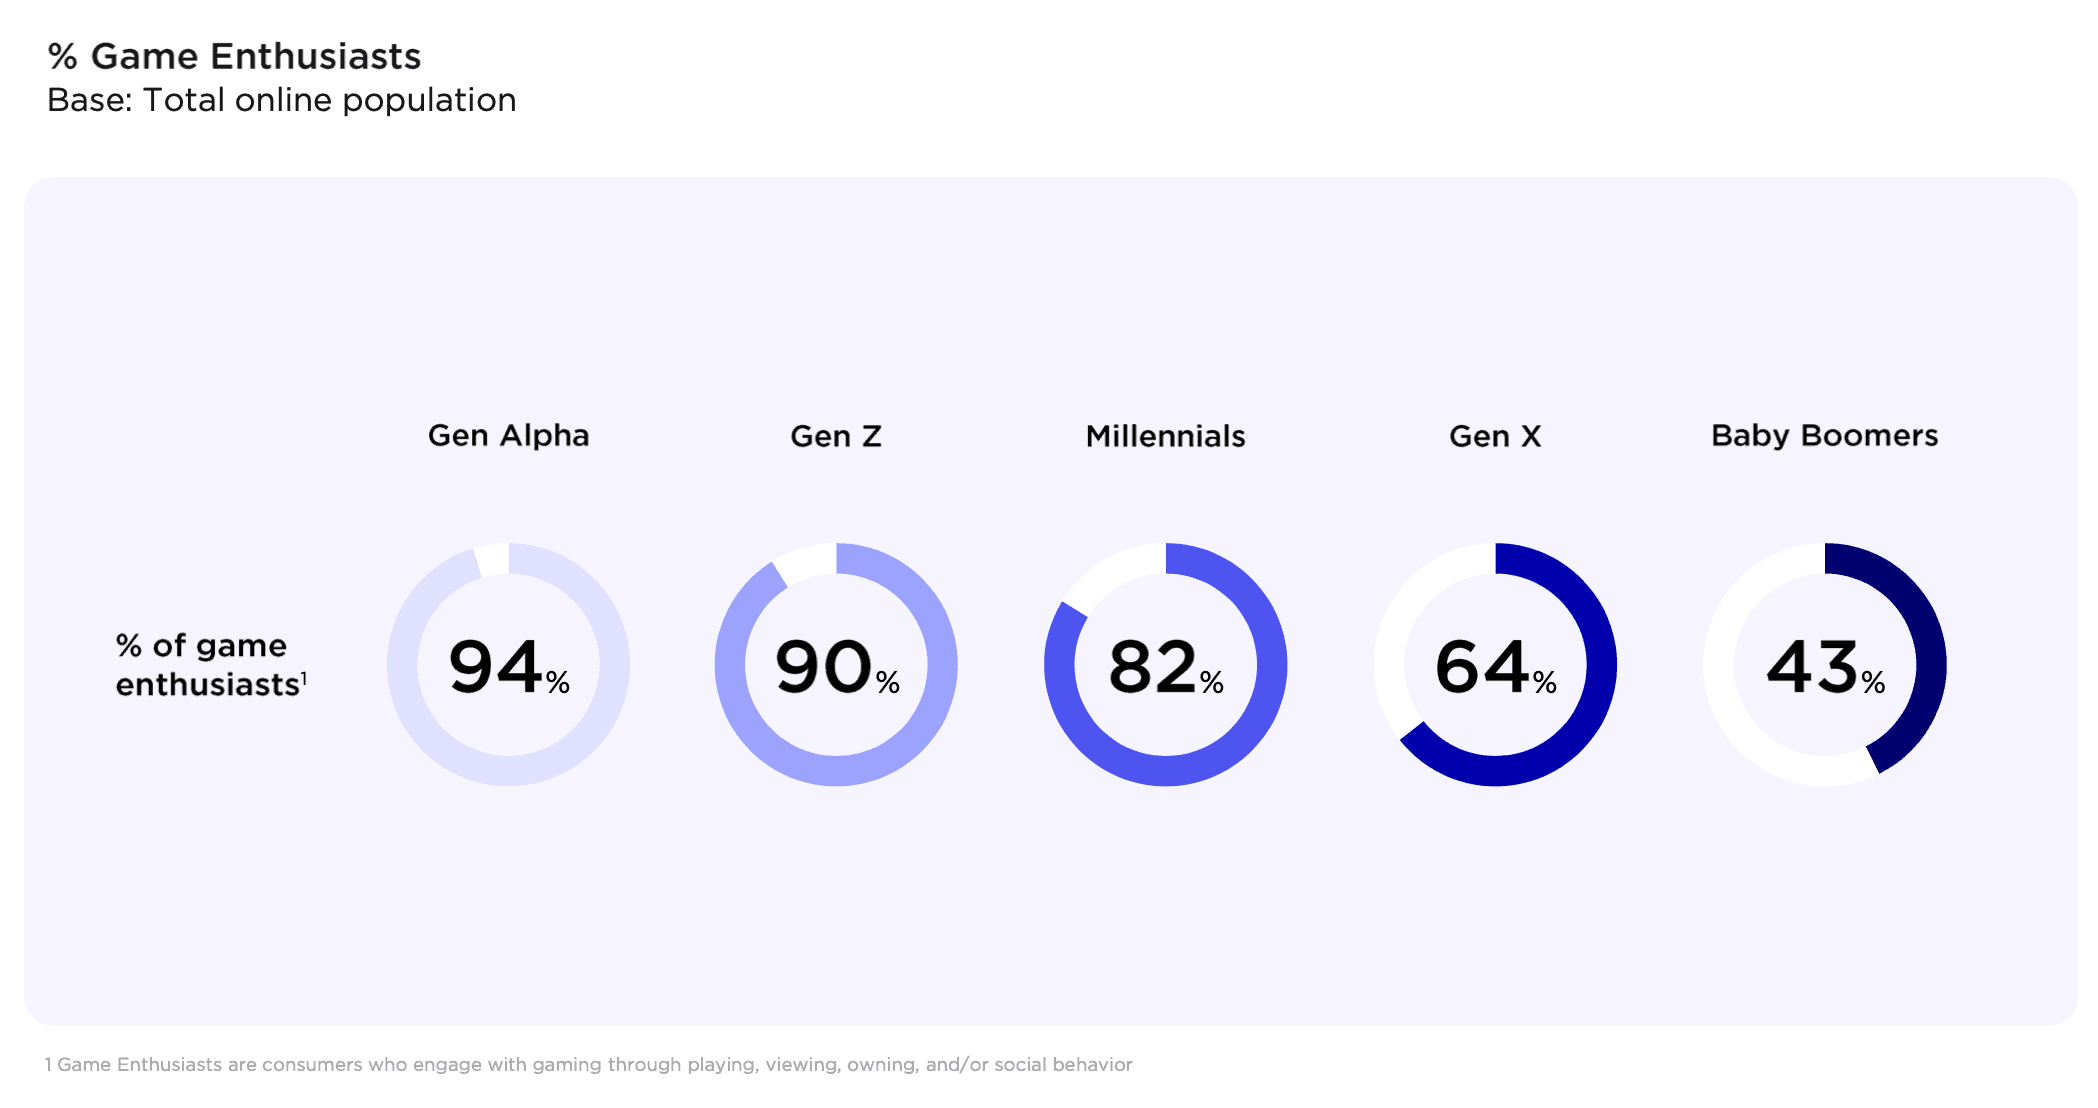Click the Game Enthusiasts definition footnote
The image size is (2098, 1108).
(x=588, y=1065)
